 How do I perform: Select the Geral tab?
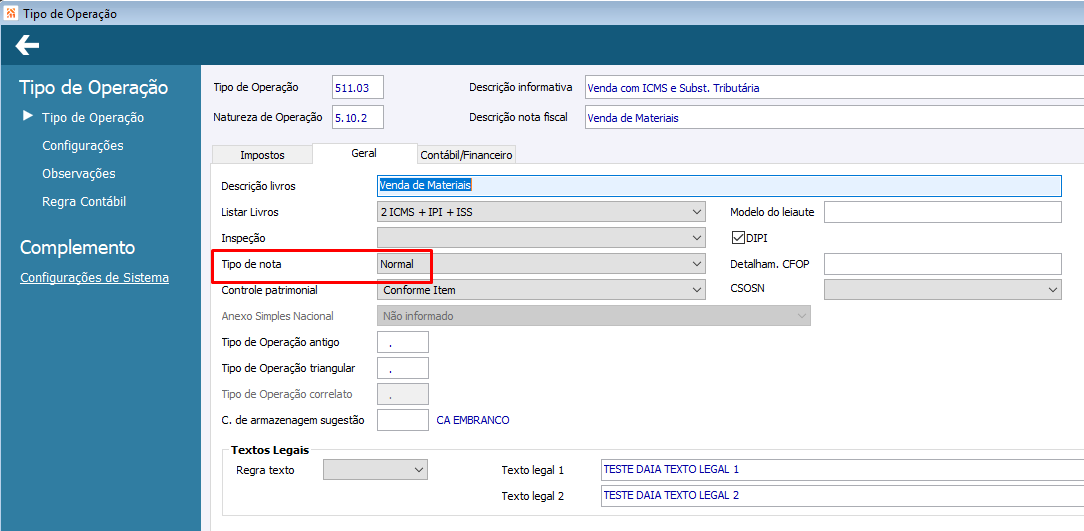pos(364,153)
